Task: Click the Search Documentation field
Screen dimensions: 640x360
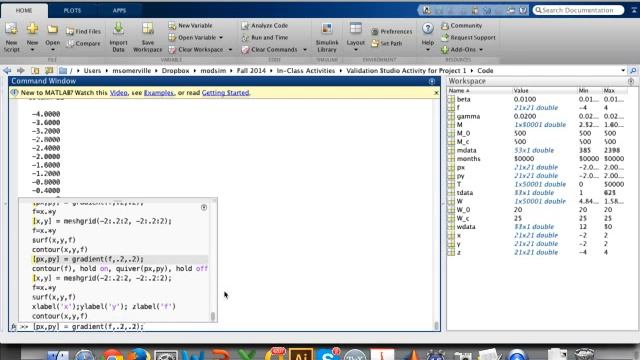Action: coord(578,10)
